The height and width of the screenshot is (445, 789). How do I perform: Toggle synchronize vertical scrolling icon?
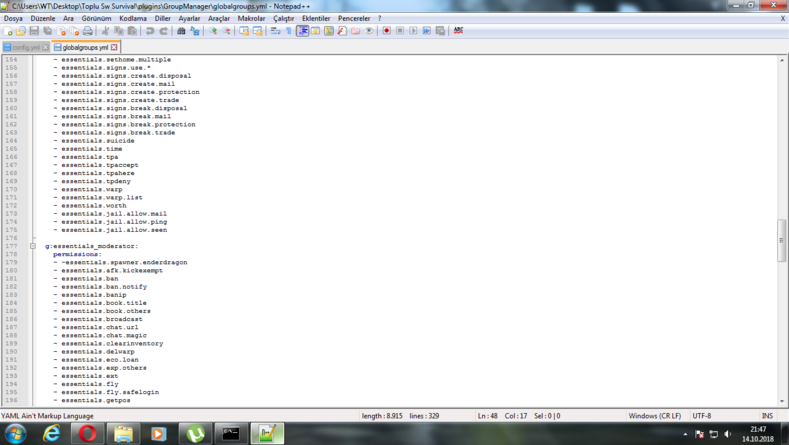click(x=244, y=31)
